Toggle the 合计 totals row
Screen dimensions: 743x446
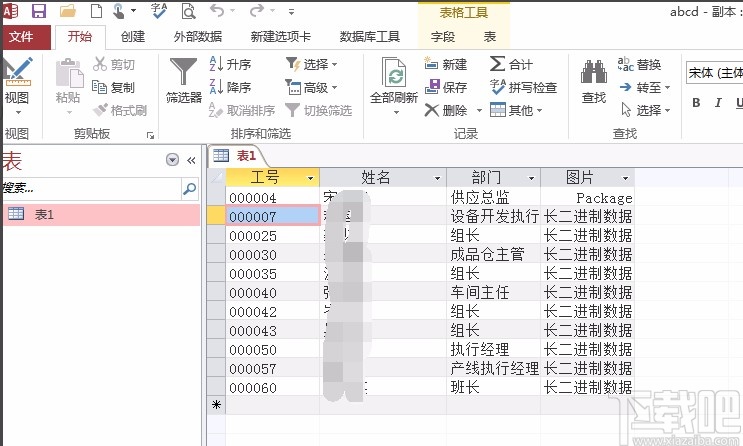pos(511,64)
